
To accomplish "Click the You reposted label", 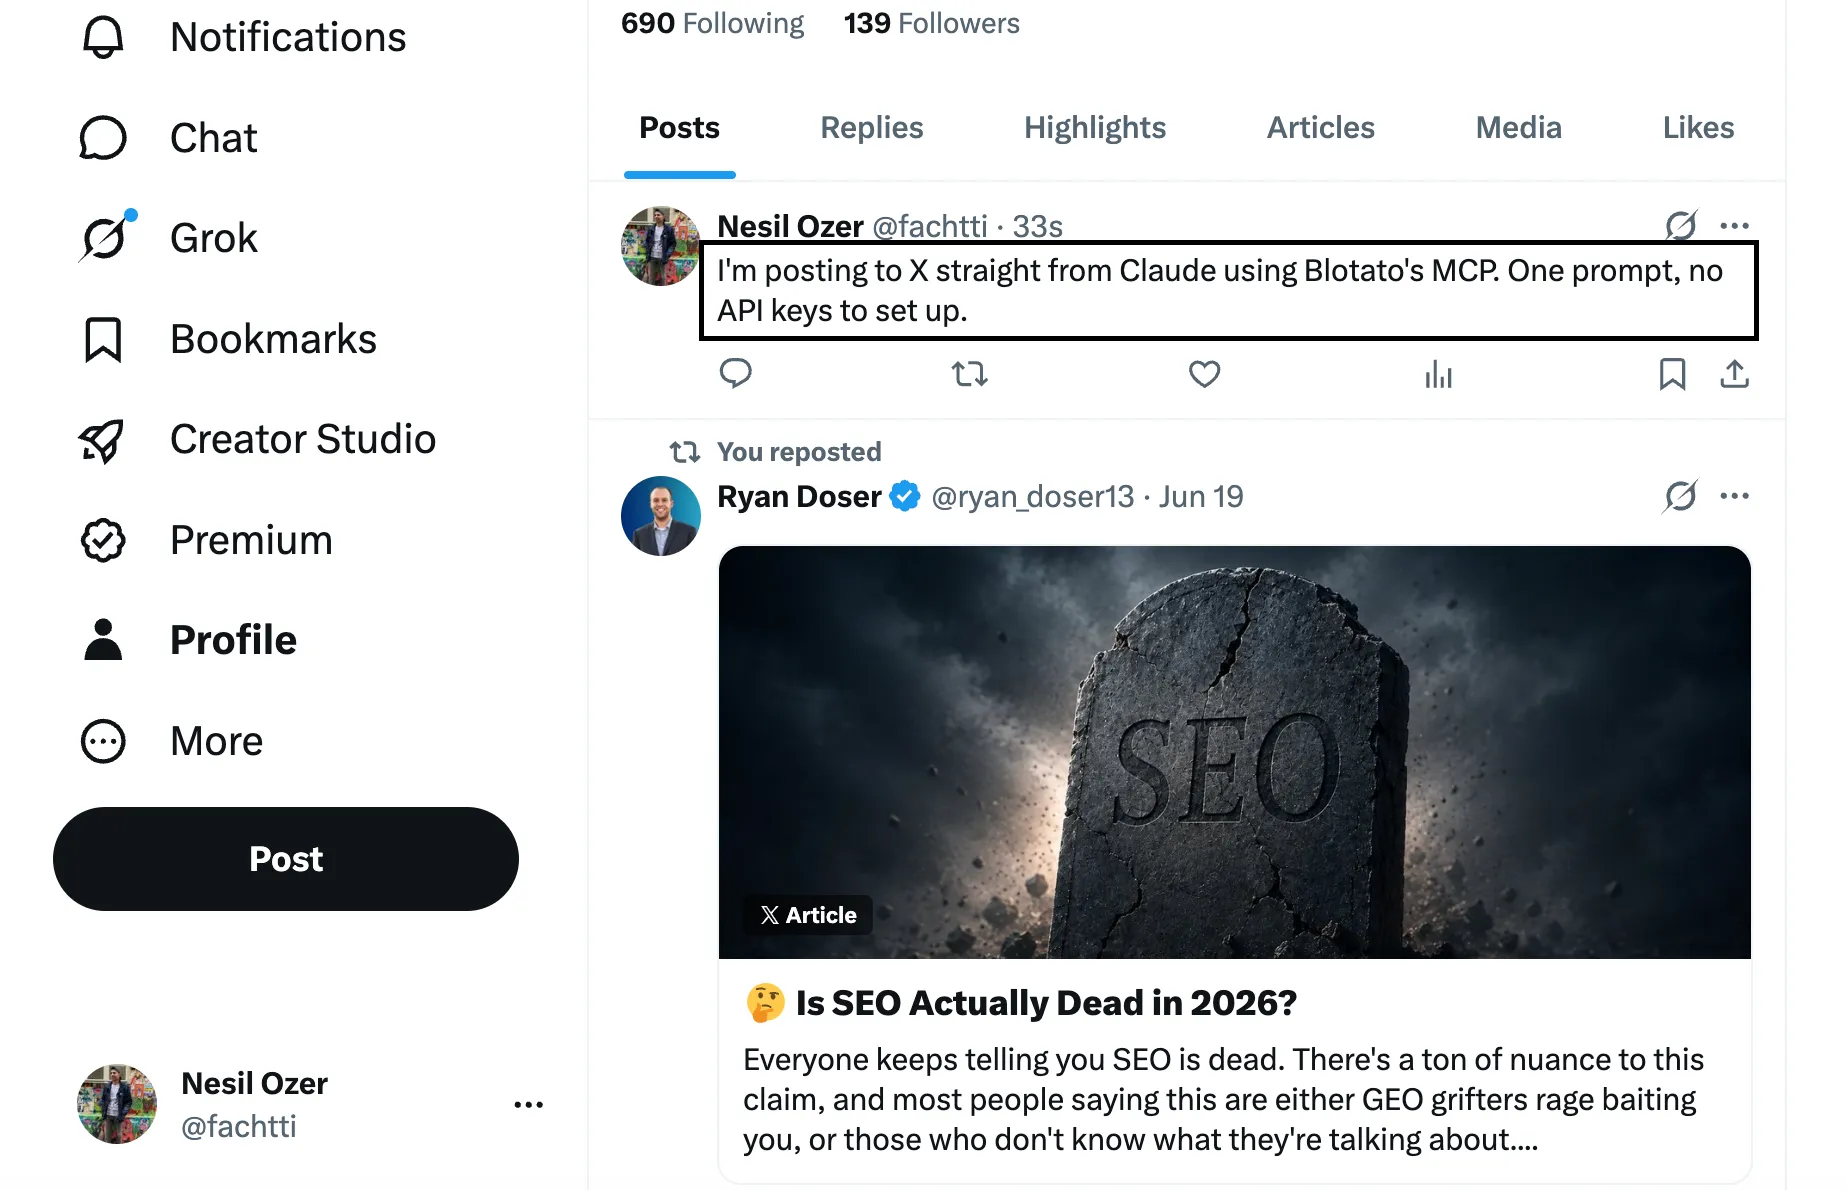I will click(x=799, y=452).
